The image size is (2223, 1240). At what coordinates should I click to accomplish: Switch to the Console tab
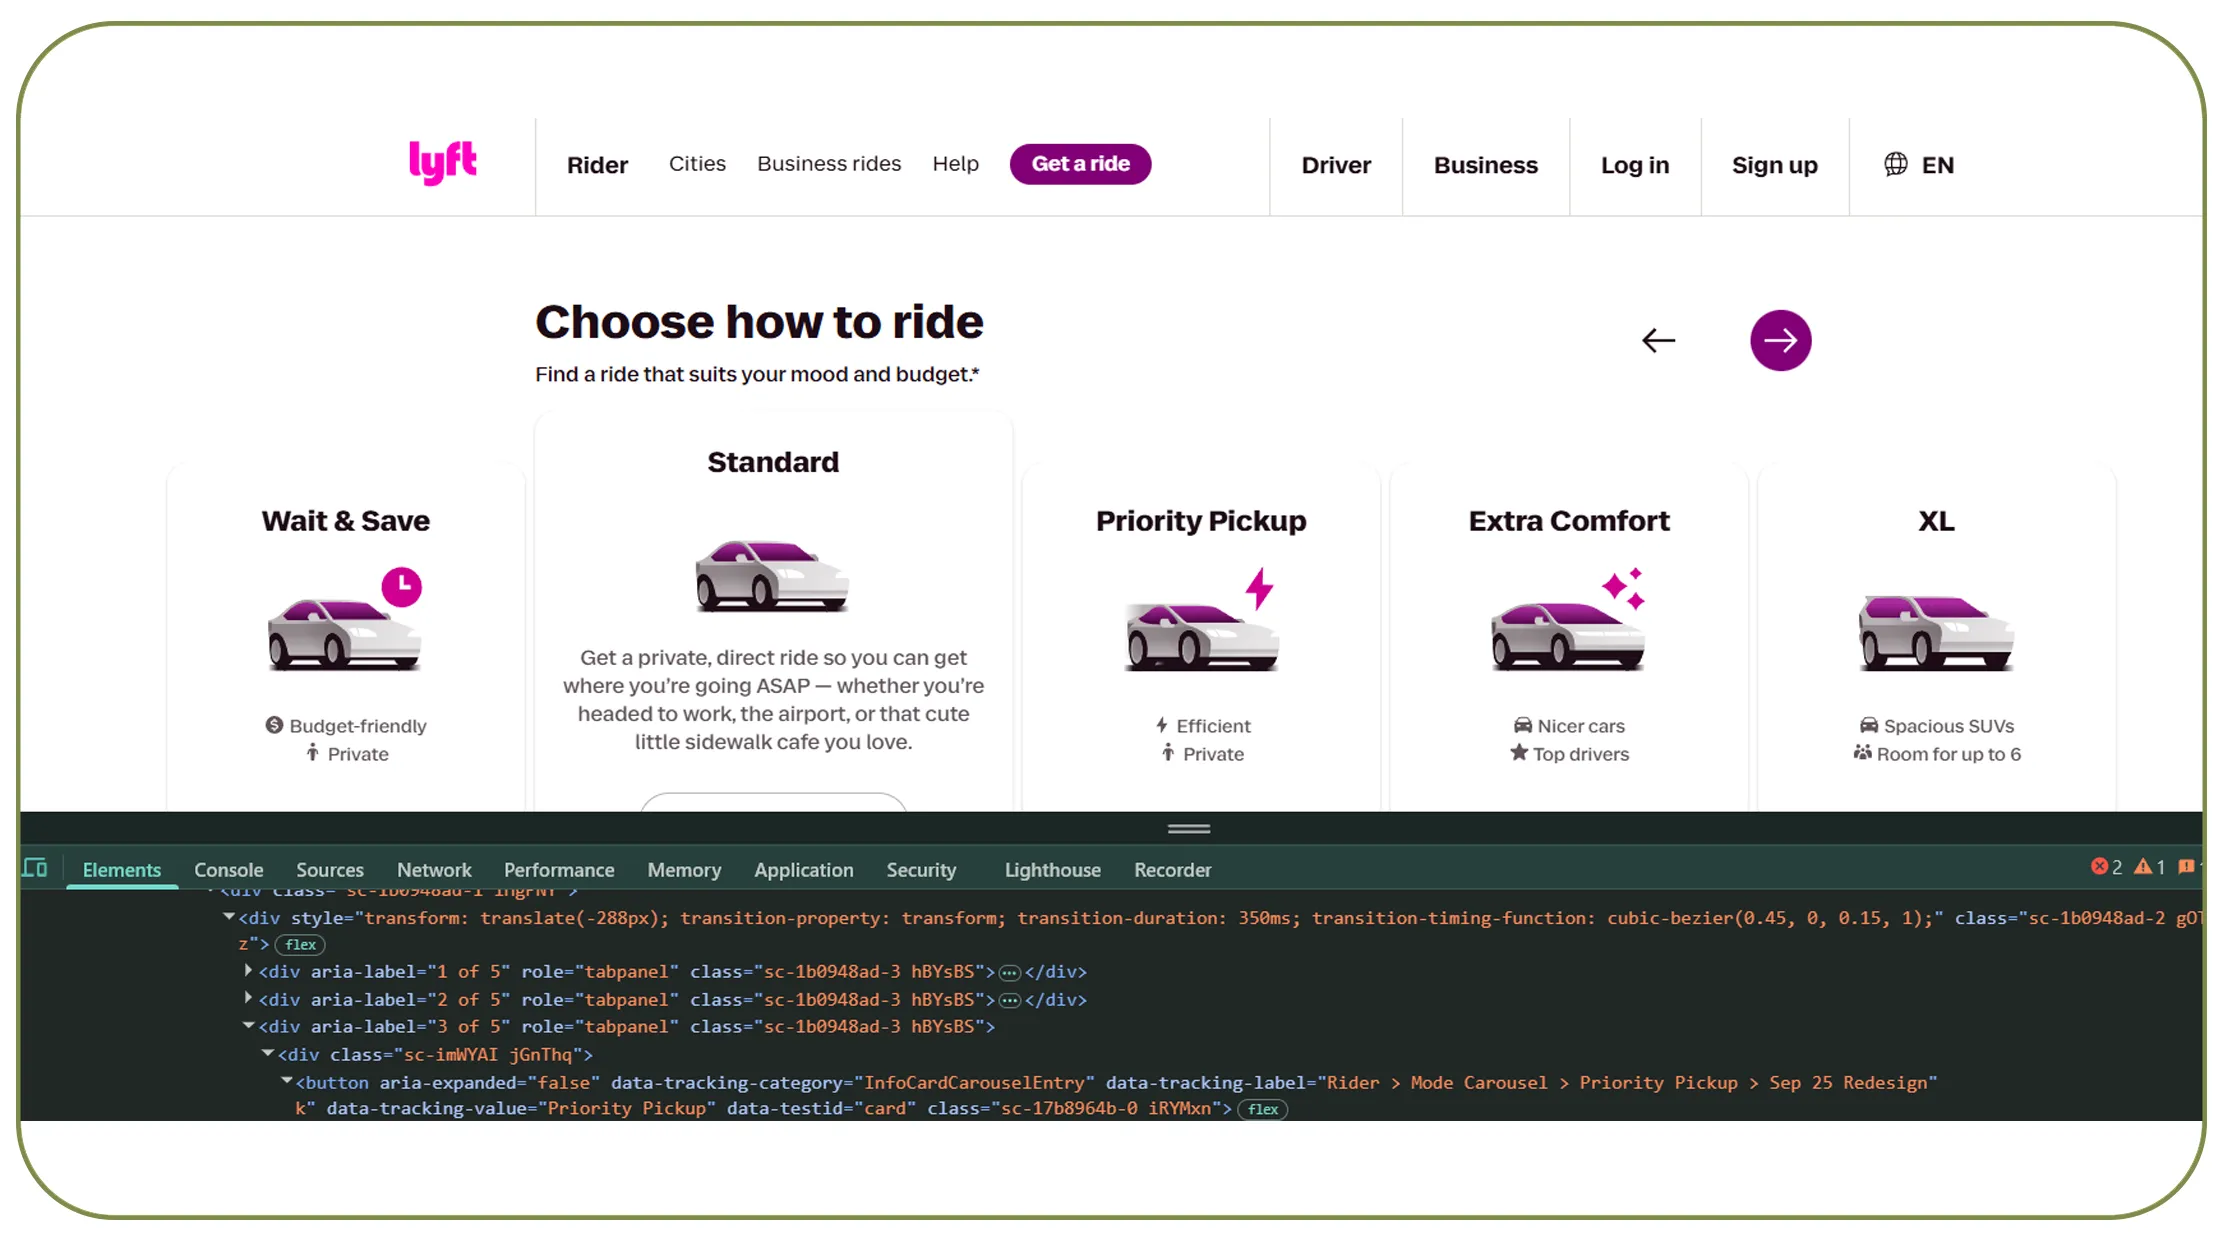229,870
